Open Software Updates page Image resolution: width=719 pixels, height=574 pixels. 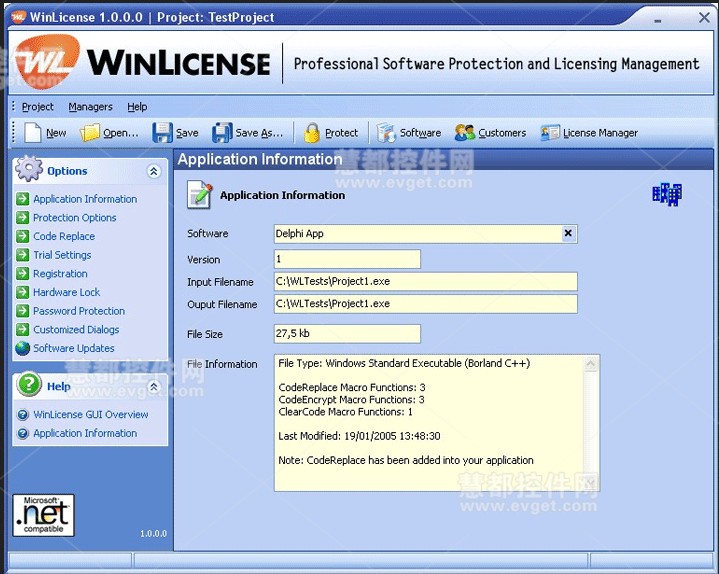[x=74, y=348]
